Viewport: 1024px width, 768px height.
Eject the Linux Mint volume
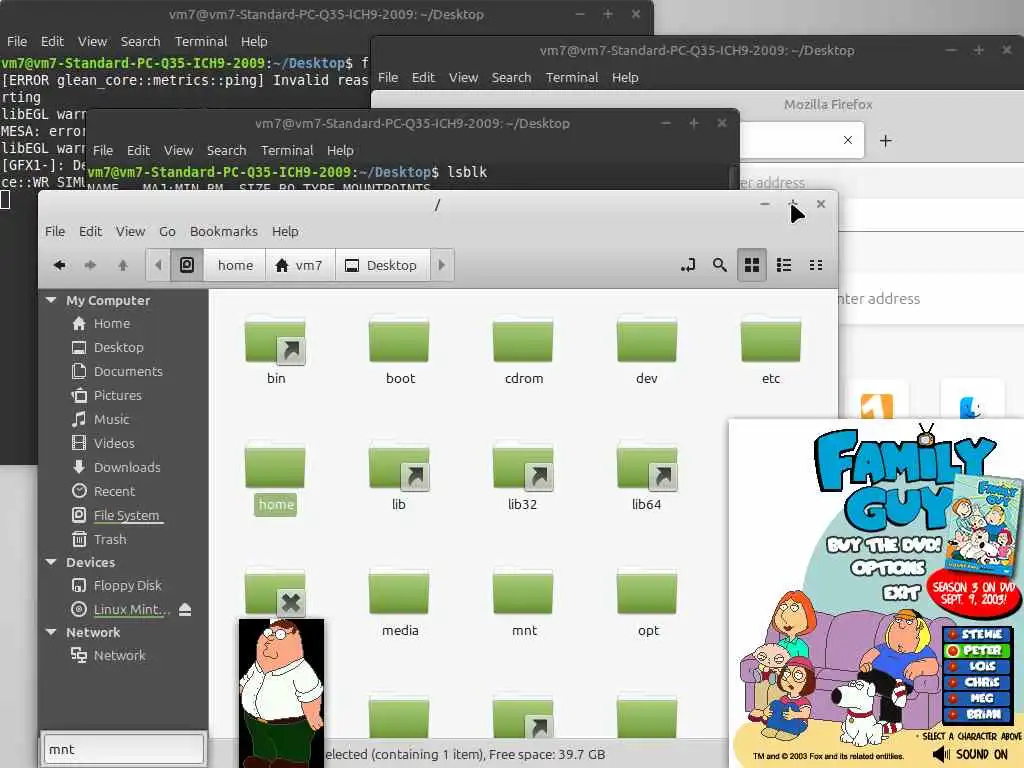[x=185, y=609]
